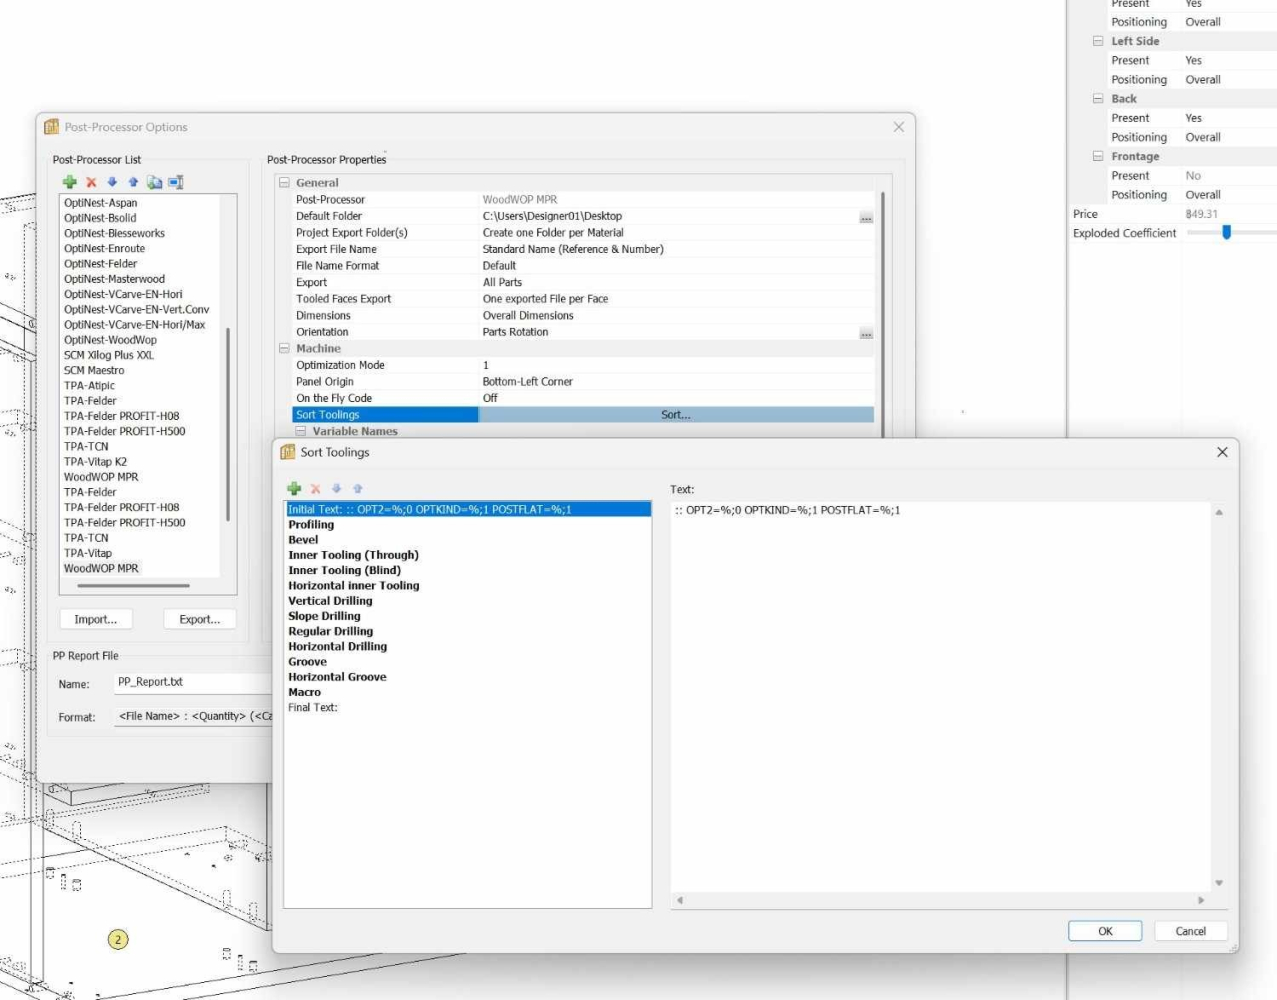Collapse the General properties section
1277x1000 pixels.
pyautogui.click(x=284, y=183)
